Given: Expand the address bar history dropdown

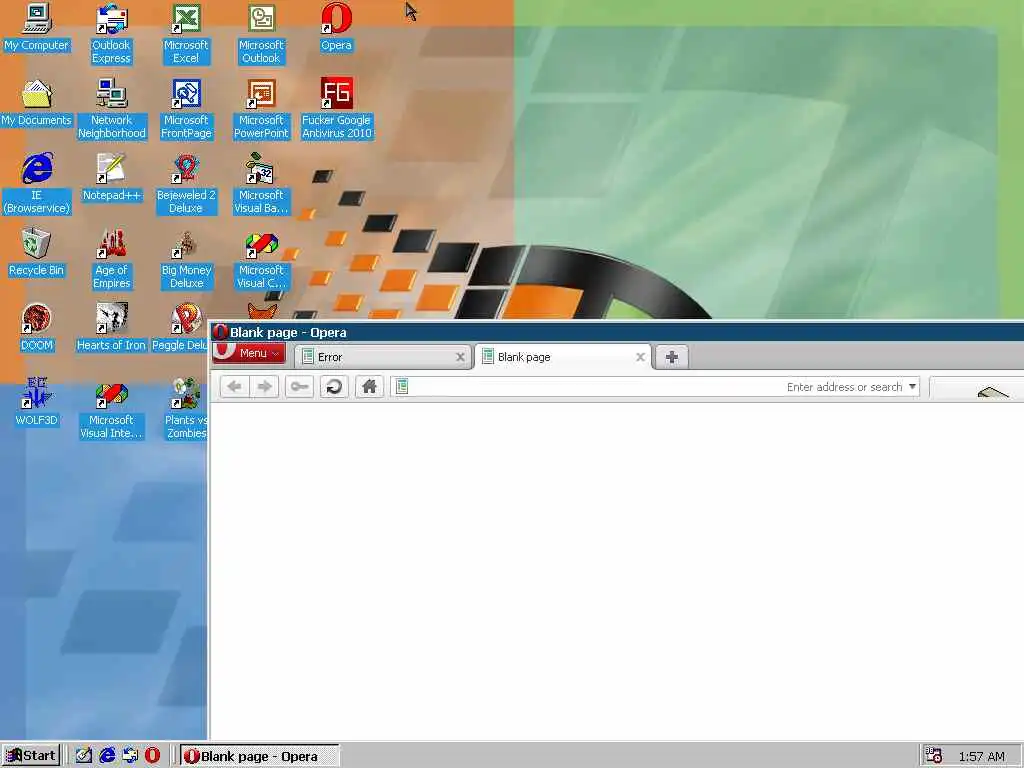Looking at the screenshot, I should pos(912,387).
